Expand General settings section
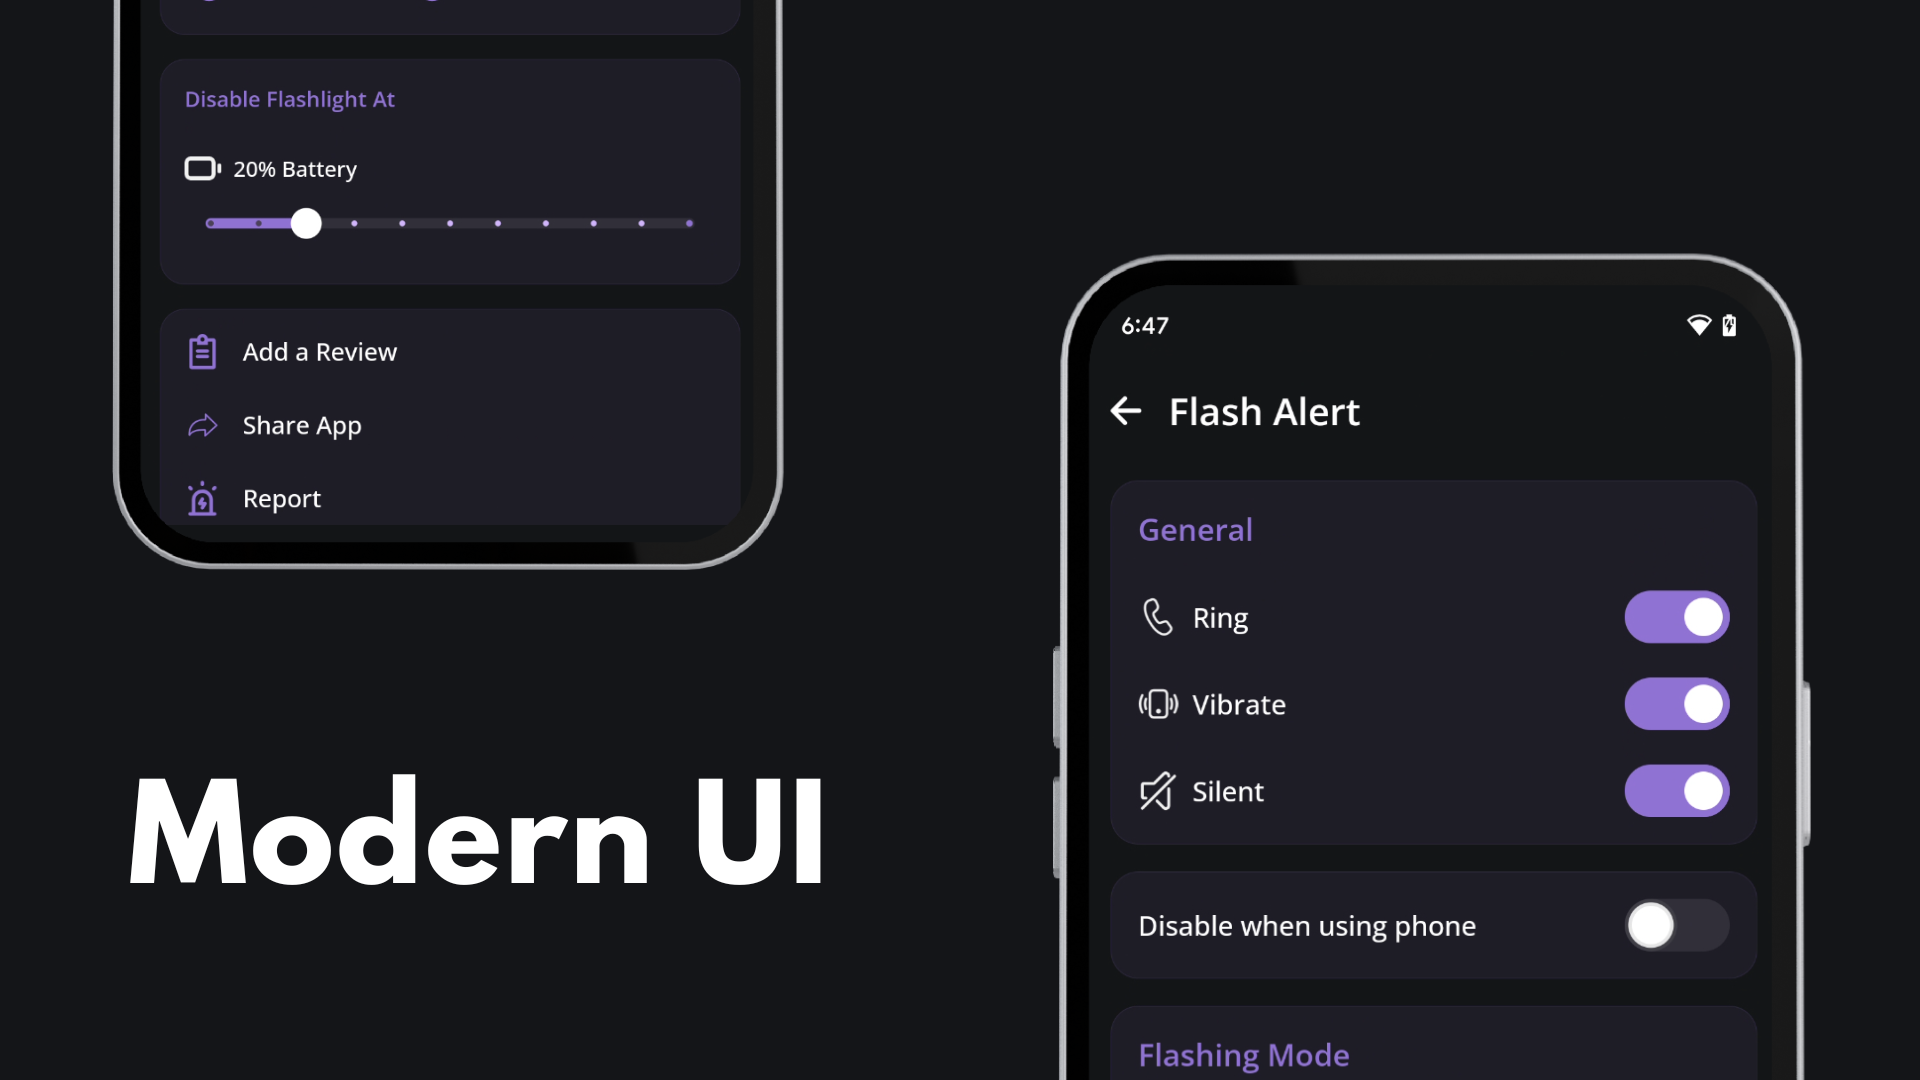1920x1080 pixels. point(1193,529)
